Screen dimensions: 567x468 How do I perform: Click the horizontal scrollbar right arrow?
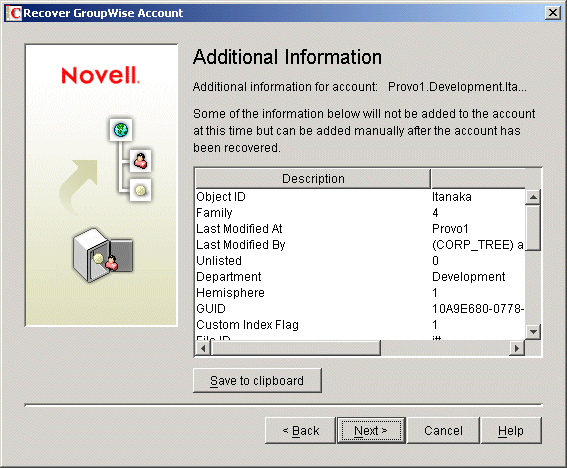pos(517,348)
